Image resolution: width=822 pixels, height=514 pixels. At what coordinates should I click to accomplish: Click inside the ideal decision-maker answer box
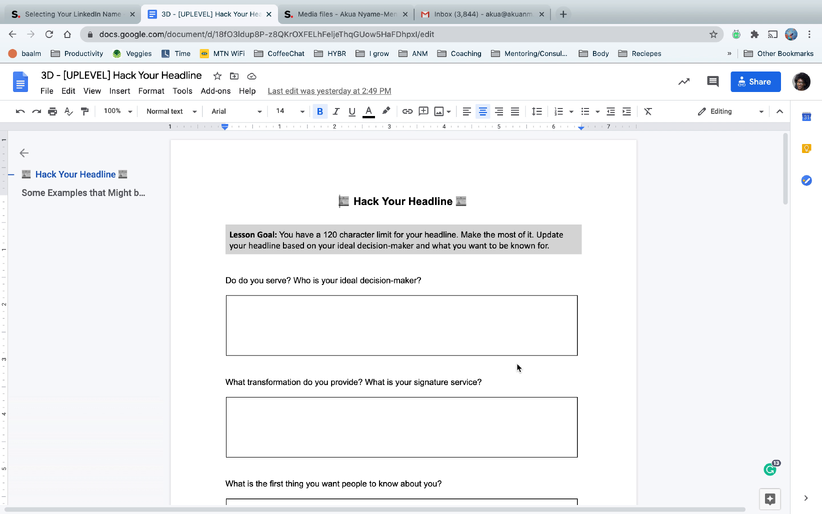pos(402,325)
